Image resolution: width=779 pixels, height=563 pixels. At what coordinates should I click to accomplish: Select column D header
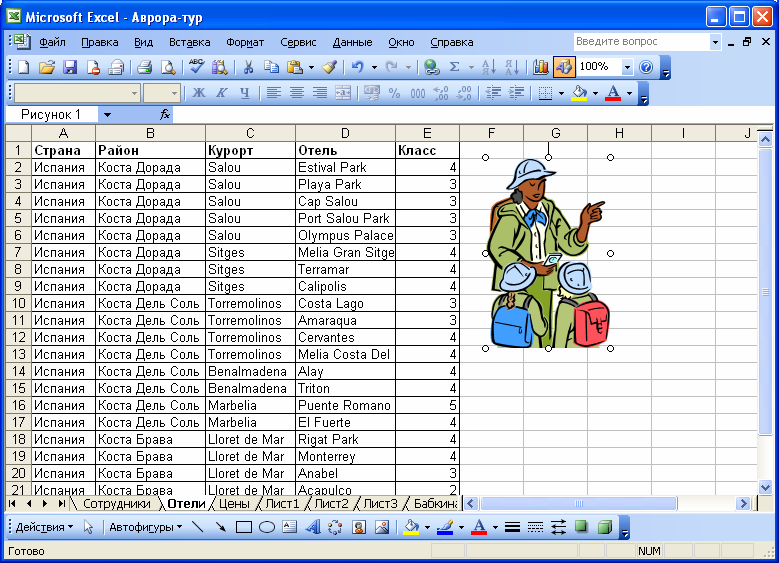pos(345,133)
